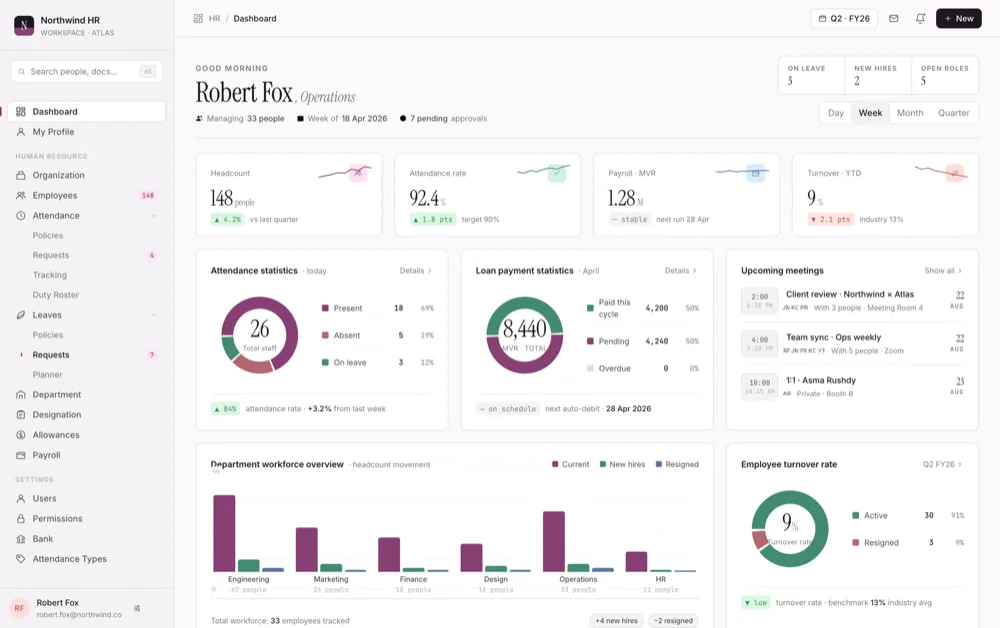This screenshot has height=628, width=1000.
Task: Click the RF user avatar
Action: point(20,608)
